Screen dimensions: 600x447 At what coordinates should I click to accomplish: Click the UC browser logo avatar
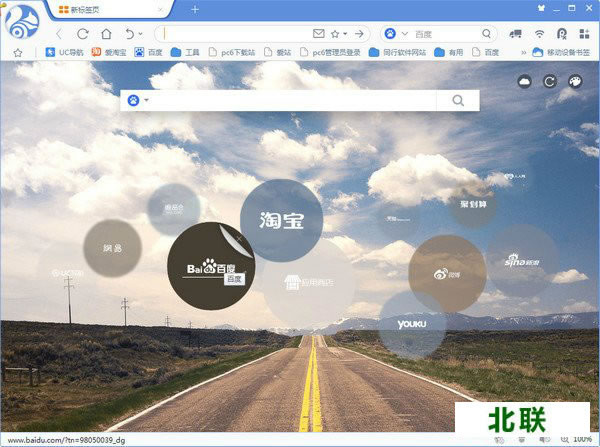click(x=22, y=22)
